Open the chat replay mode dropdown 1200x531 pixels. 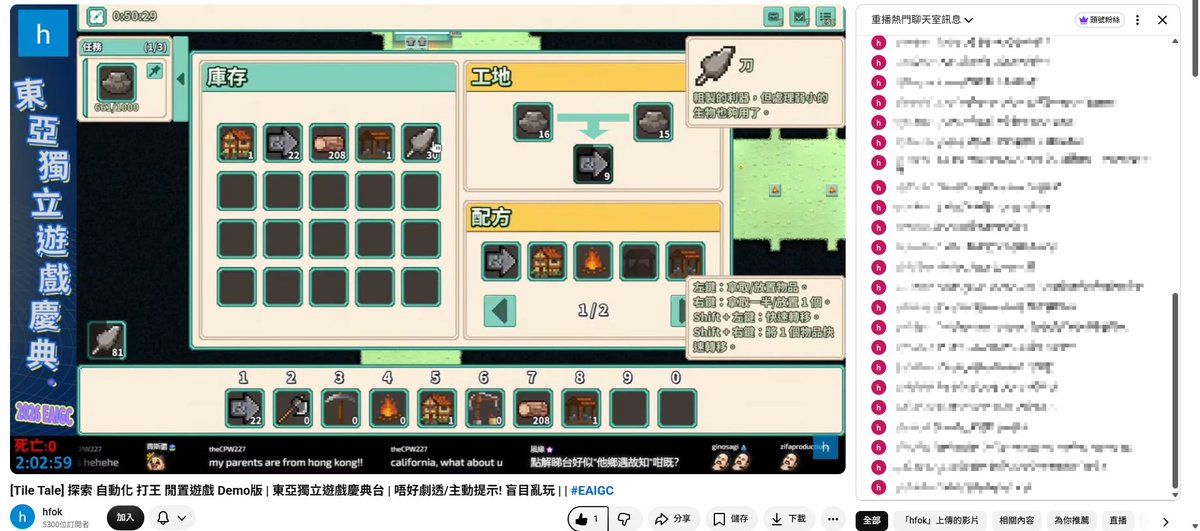click(x=922, y=20)
